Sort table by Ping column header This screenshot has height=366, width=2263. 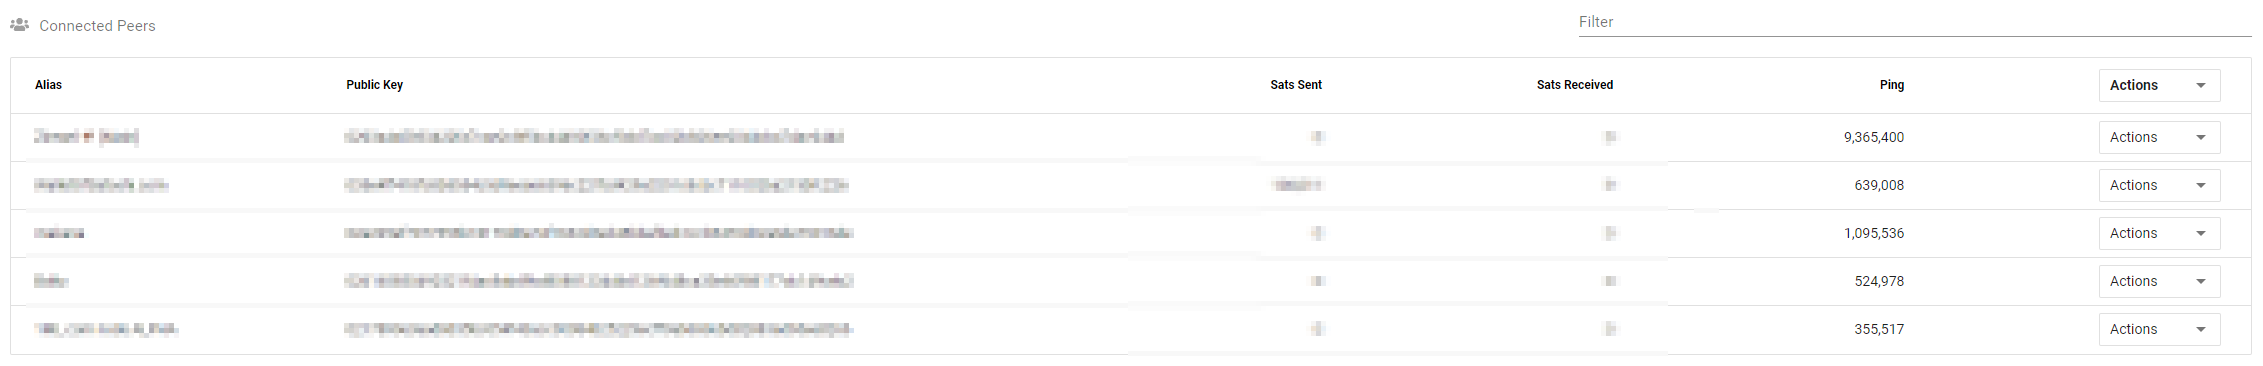pos(1892,85)
